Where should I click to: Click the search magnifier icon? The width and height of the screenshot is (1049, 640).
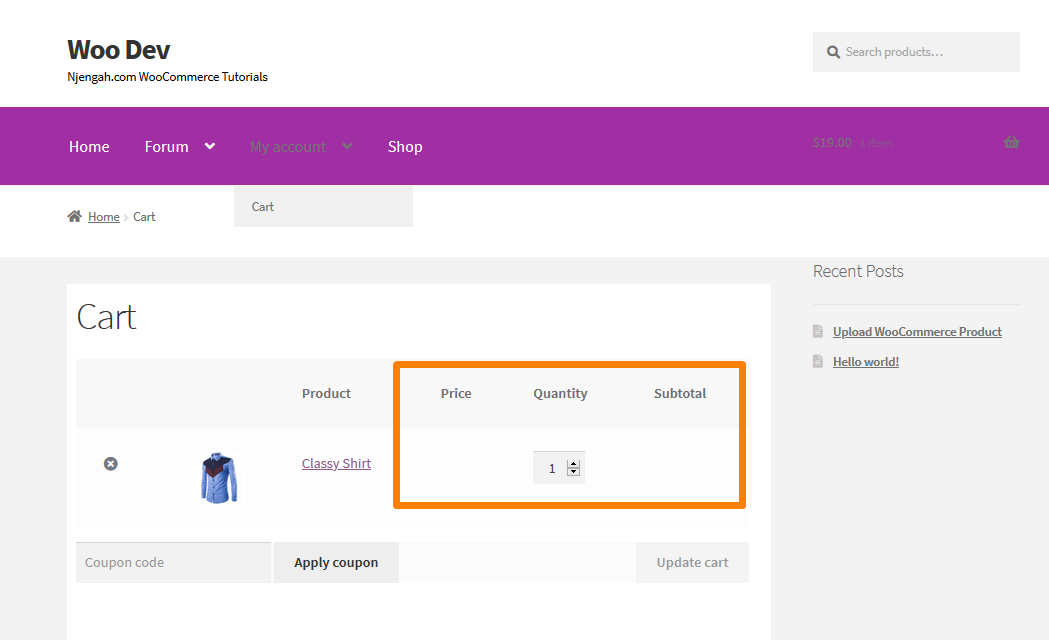(x=833, y=52)
